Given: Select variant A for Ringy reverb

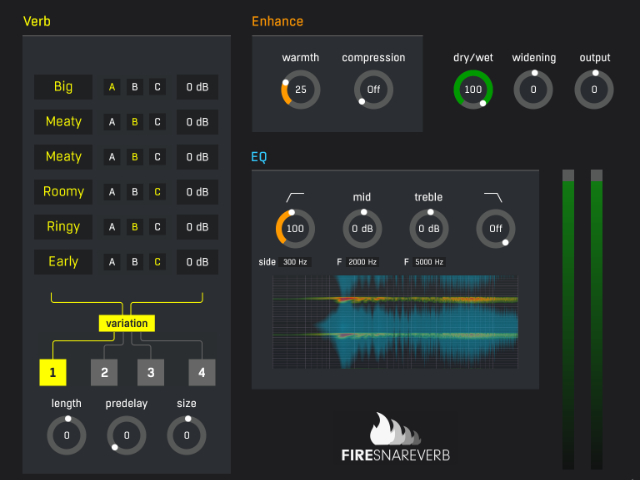Looking at the screenshot, I should [x=112, y=227].
